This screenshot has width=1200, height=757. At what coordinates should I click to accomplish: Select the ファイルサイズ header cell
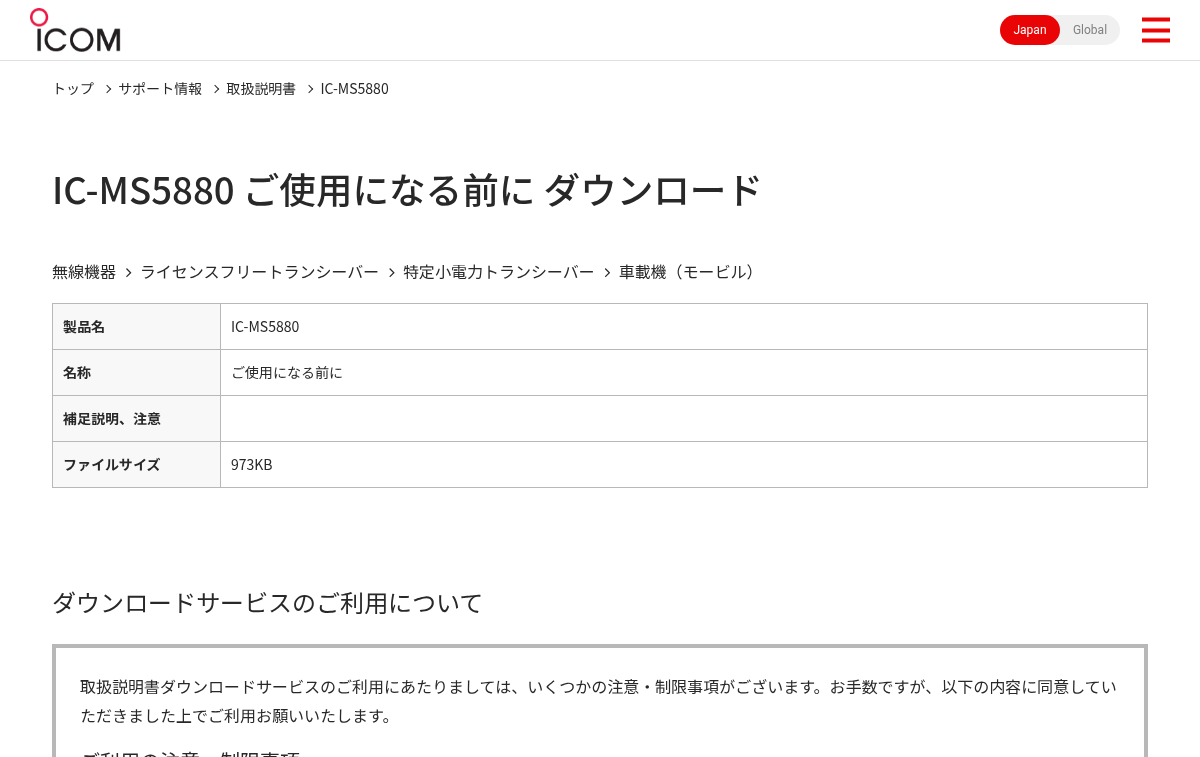pyautogui.click(x=136, y=465)
